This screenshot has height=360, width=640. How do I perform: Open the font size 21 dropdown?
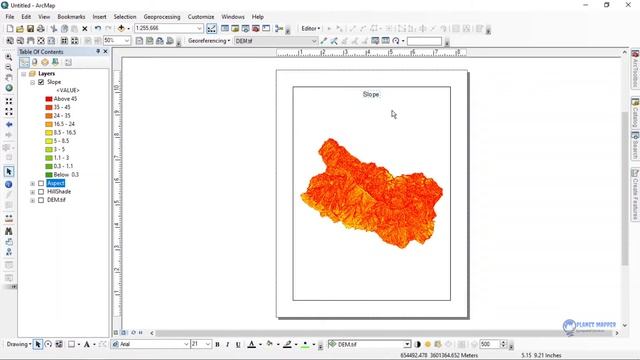pyautogui.click(x=208, y=344)
